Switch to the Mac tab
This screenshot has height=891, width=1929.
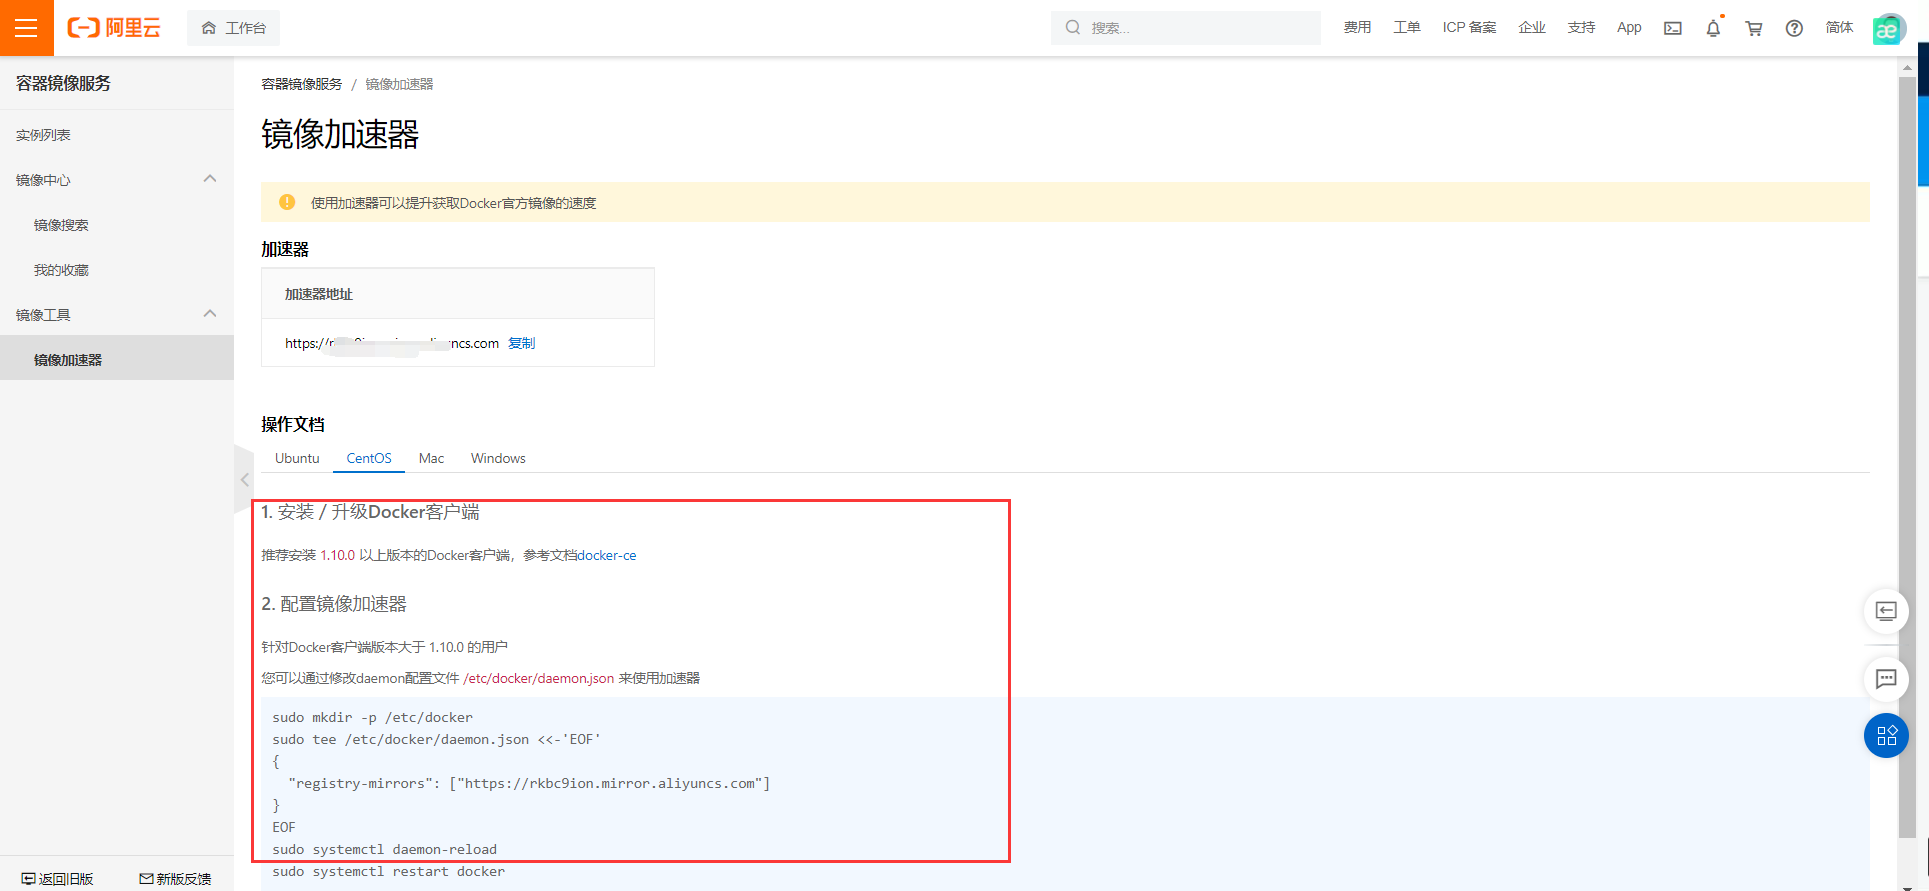(431, 458)
